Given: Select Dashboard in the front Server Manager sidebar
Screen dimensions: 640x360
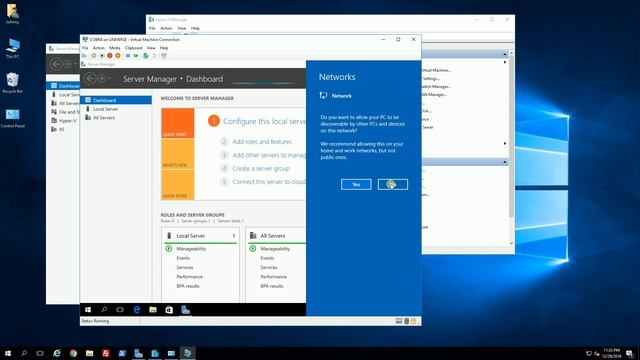Looking at the screenshot, I should pos(116,100).
